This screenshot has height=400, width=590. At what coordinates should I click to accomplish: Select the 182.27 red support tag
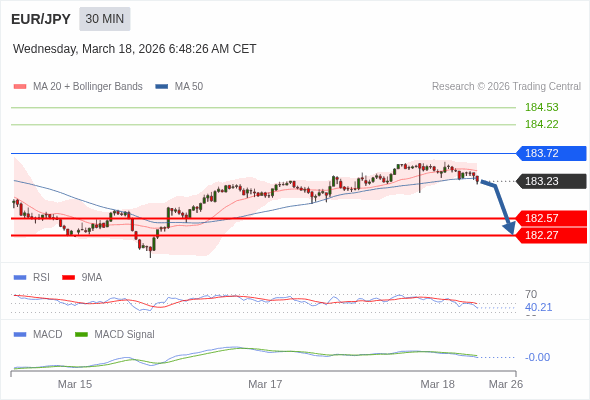point(552,236)
